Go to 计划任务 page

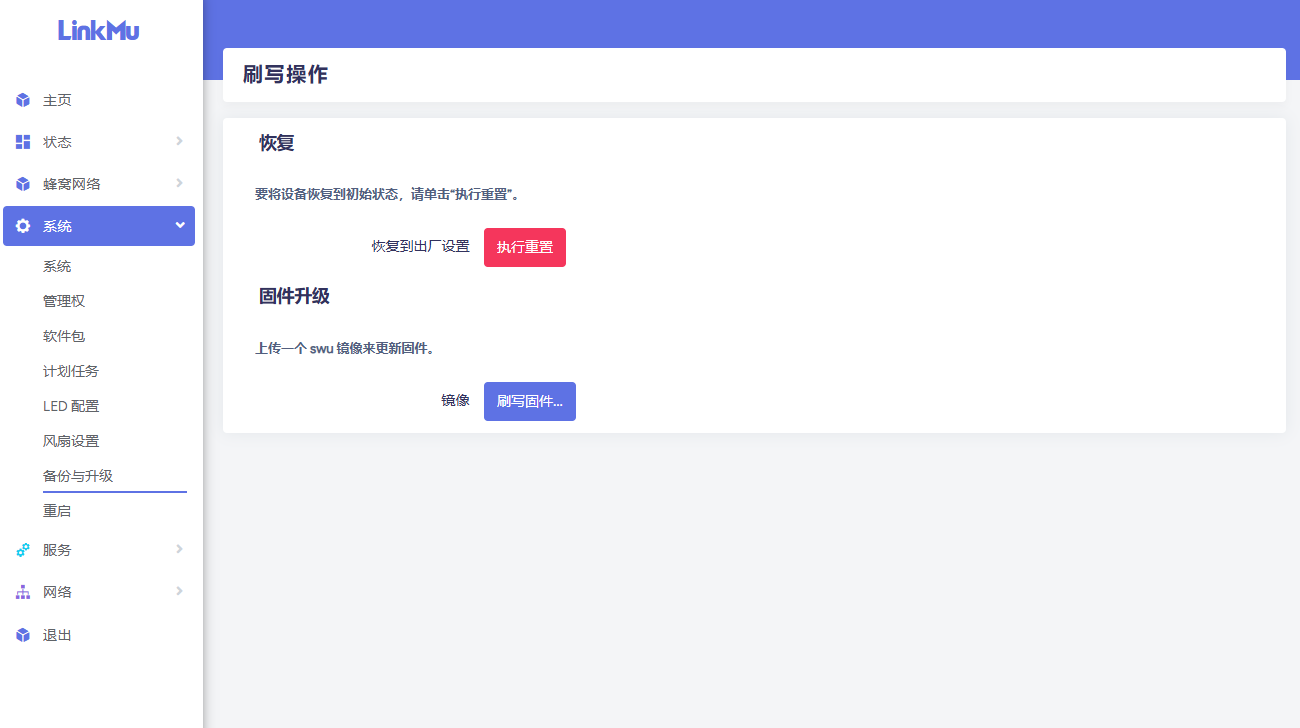tap(71, 371)
